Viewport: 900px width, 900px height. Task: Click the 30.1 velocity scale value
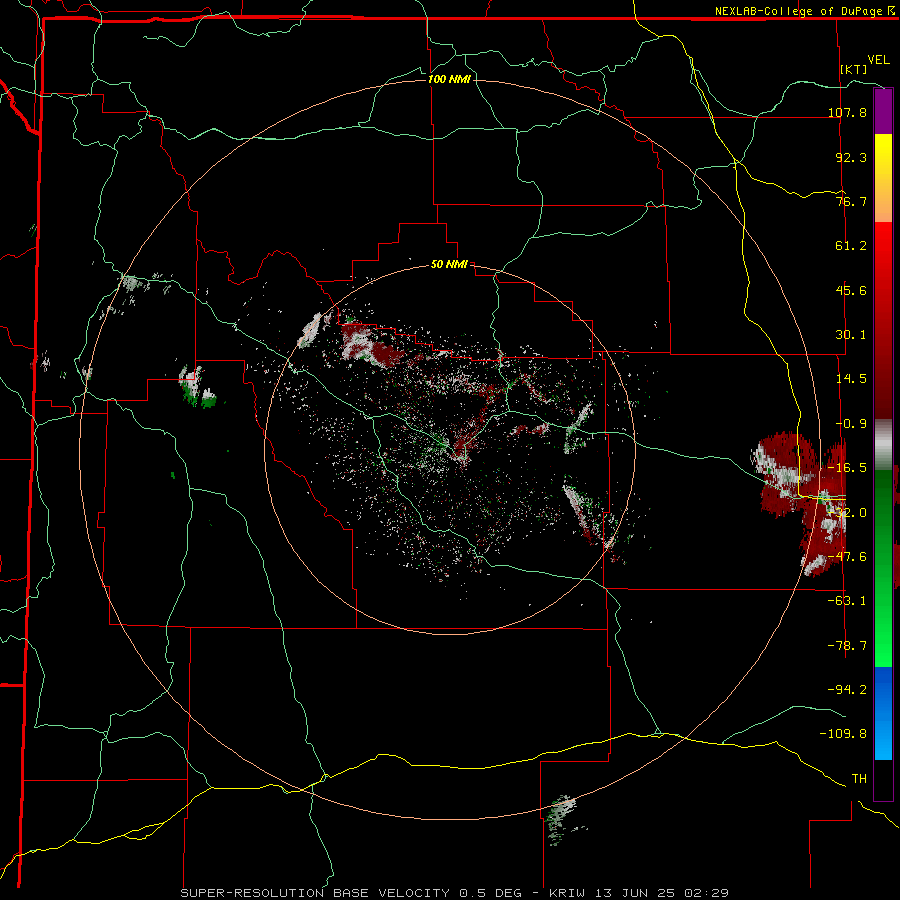coord(851,335)
